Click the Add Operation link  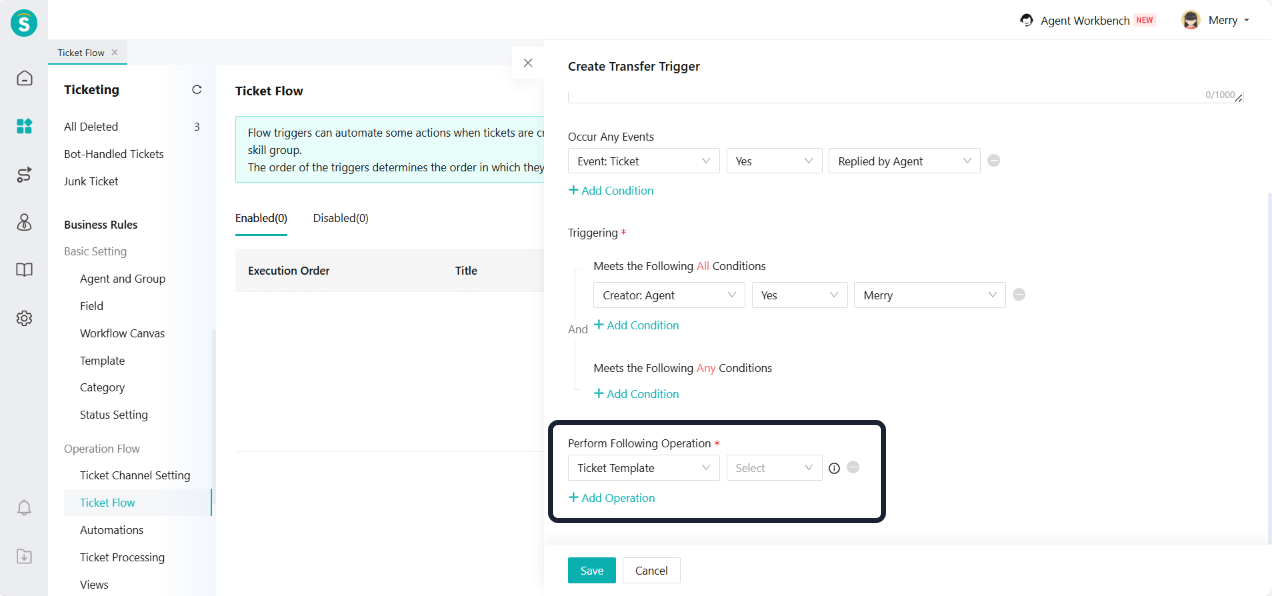coord(612,498)
